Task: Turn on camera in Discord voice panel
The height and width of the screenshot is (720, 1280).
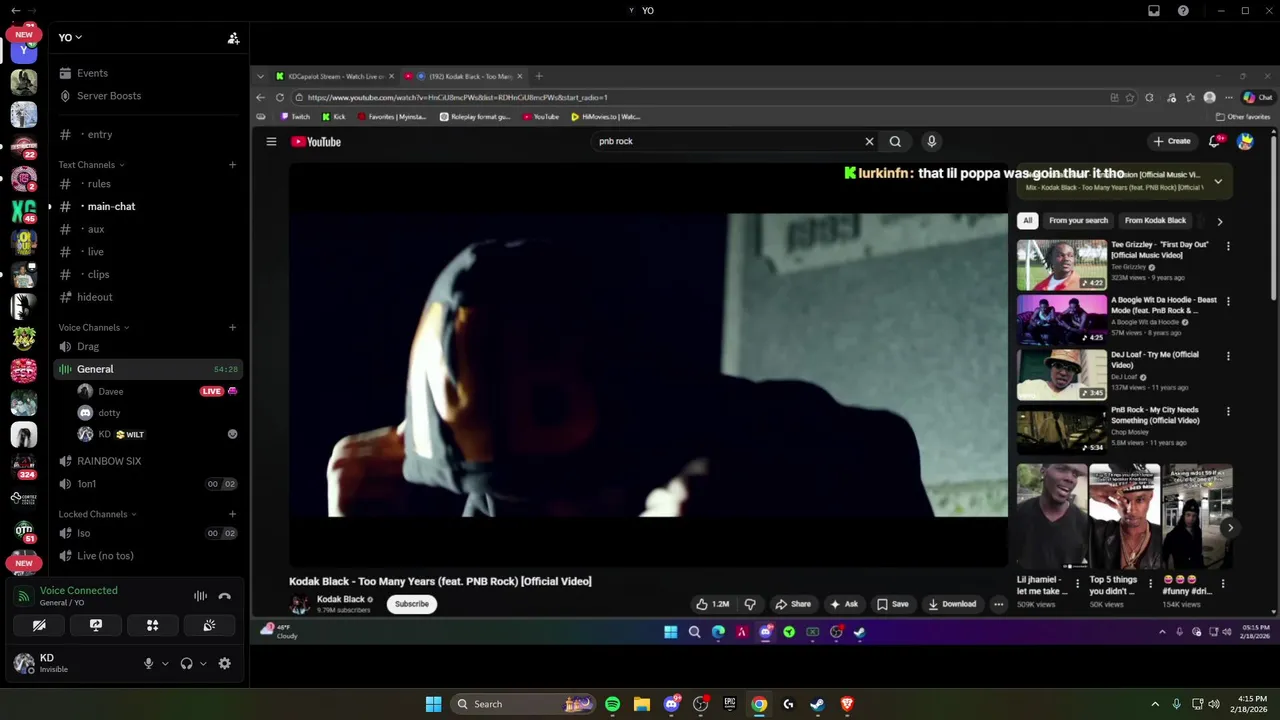Action: click(39, 625)
